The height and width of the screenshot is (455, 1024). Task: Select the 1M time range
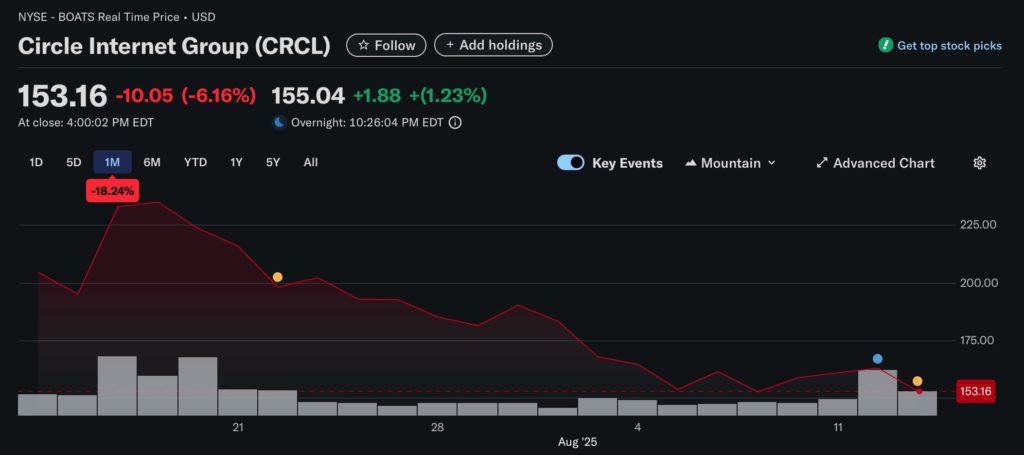(112, 163)
